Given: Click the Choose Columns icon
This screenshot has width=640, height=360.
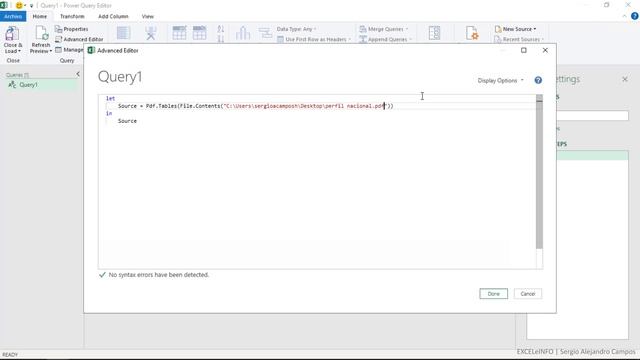Looking at the screenshot, I should [123, 33].
